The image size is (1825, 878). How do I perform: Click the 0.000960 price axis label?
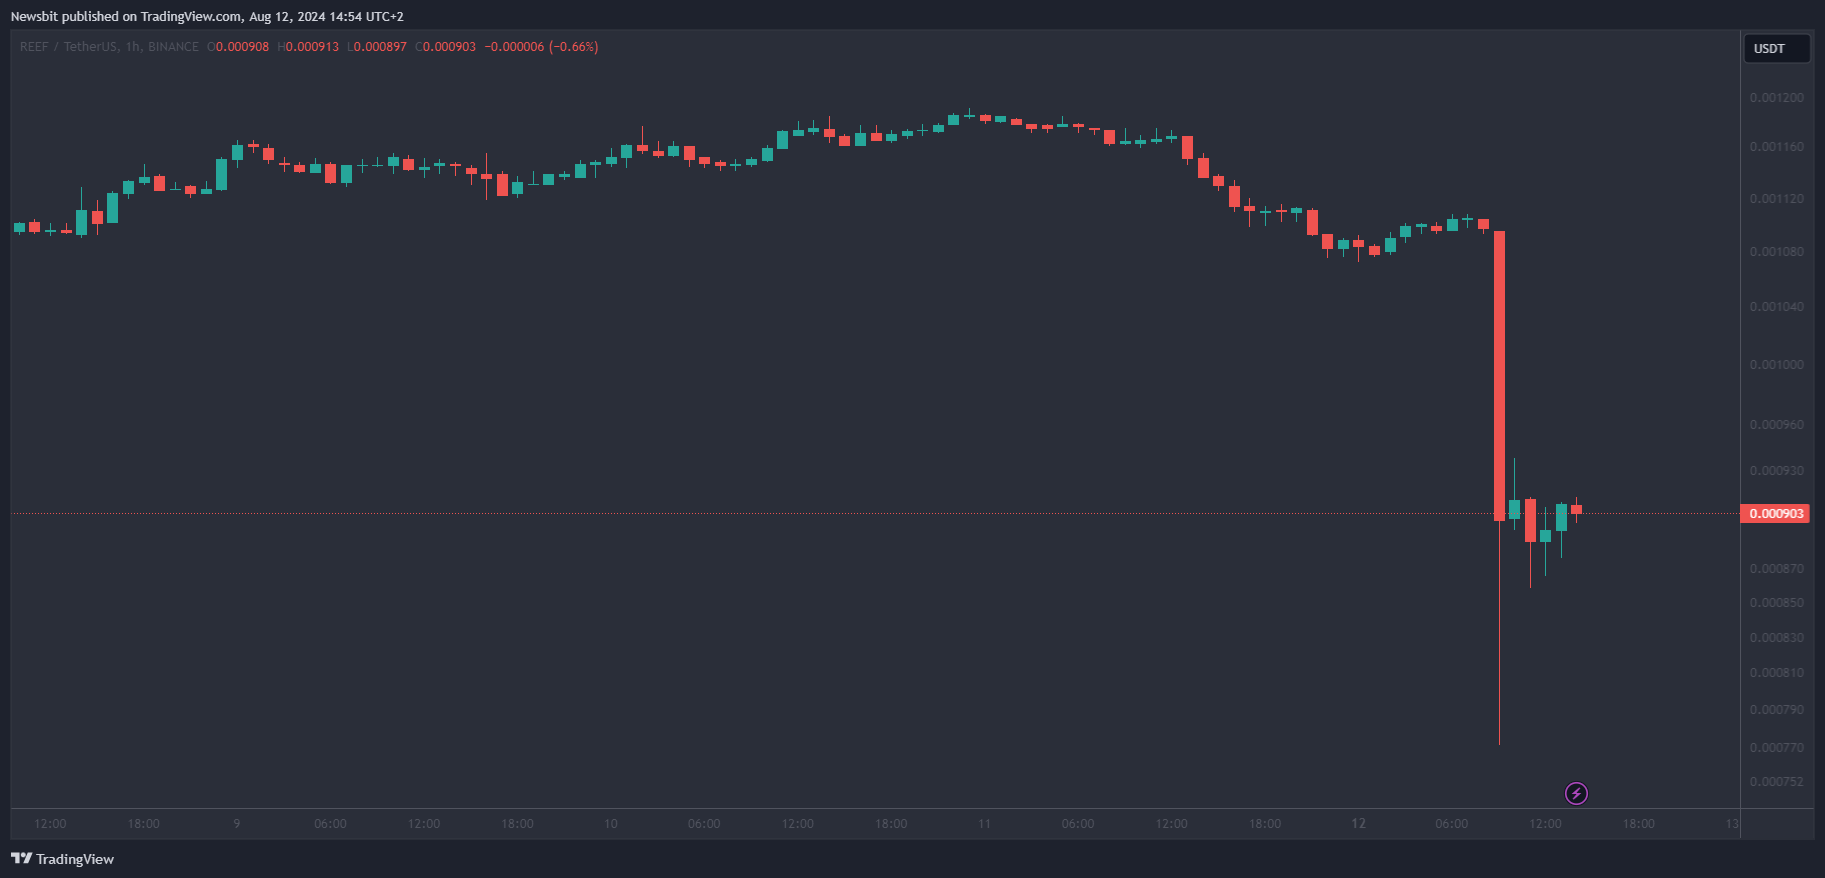point(1777,425)
